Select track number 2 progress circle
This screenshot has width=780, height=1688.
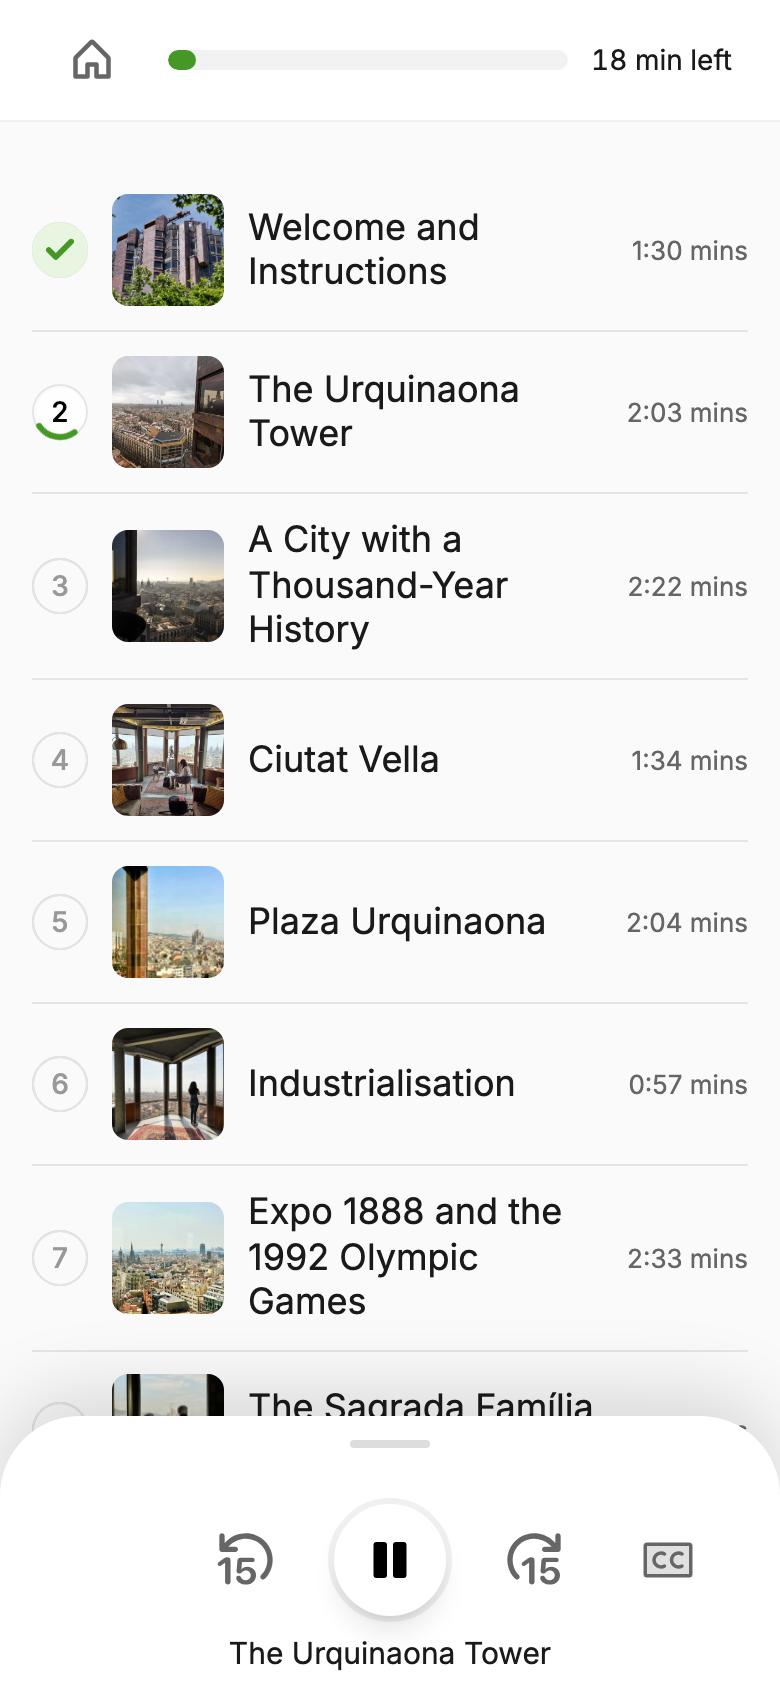pyautogui.click(x=60, y=412)
